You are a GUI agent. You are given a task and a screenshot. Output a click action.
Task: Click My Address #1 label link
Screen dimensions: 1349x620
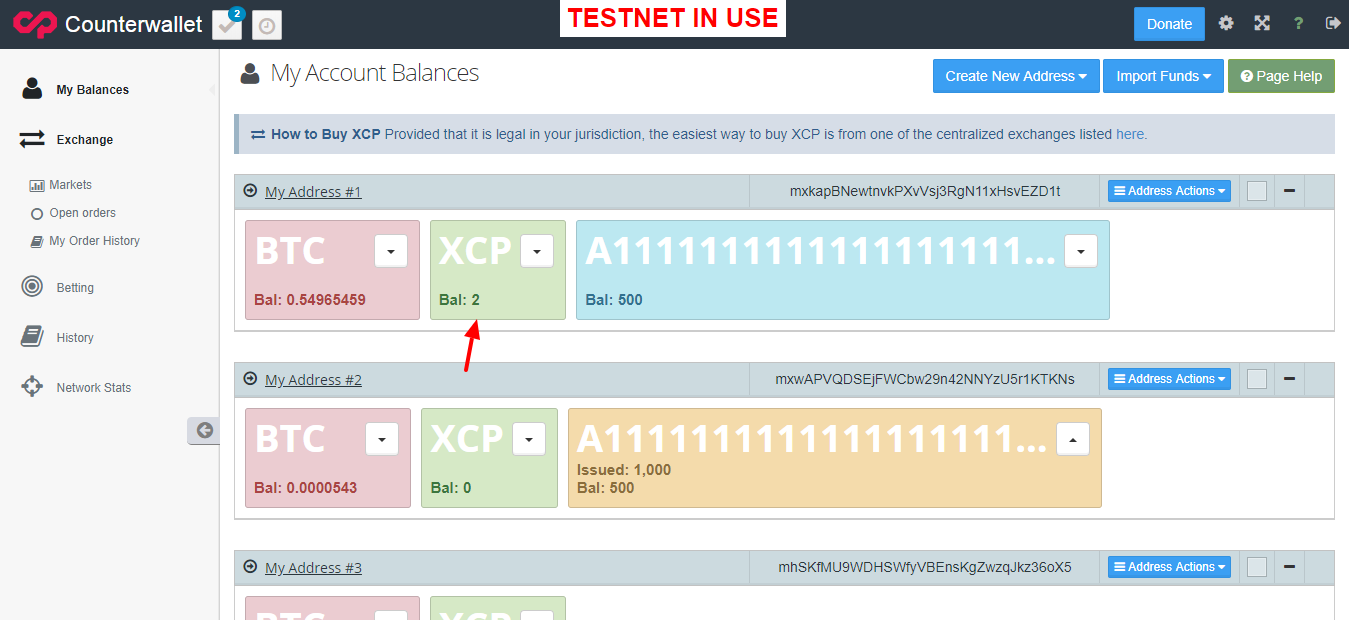click(x=313, y=192)
